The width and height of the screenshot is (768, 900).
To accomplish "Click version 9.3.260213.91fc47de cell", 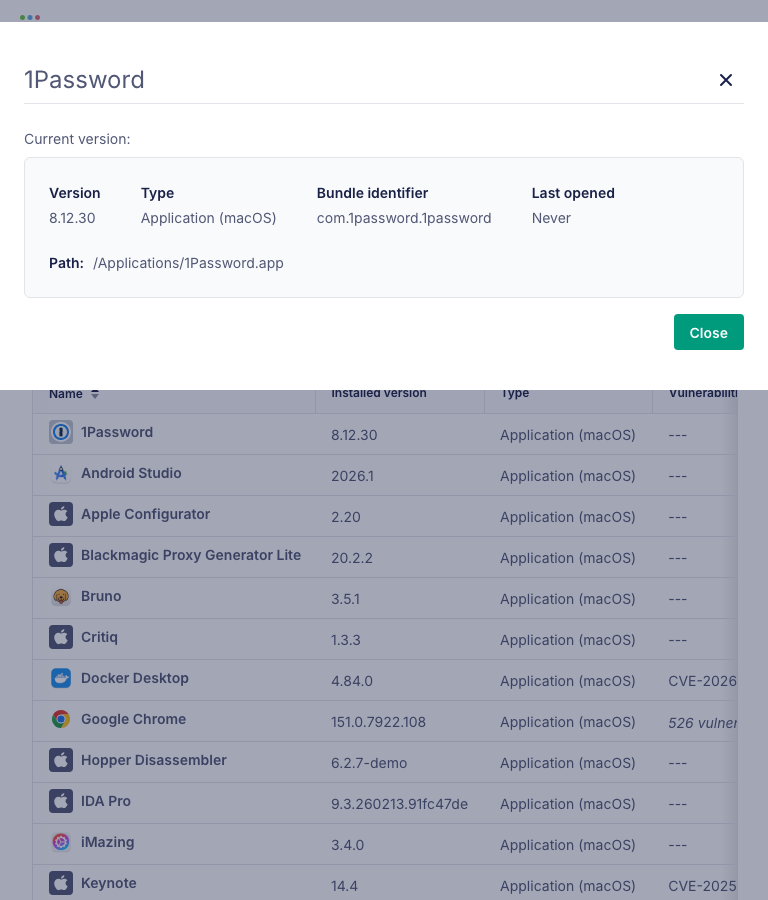I will (x=399, y=804).
